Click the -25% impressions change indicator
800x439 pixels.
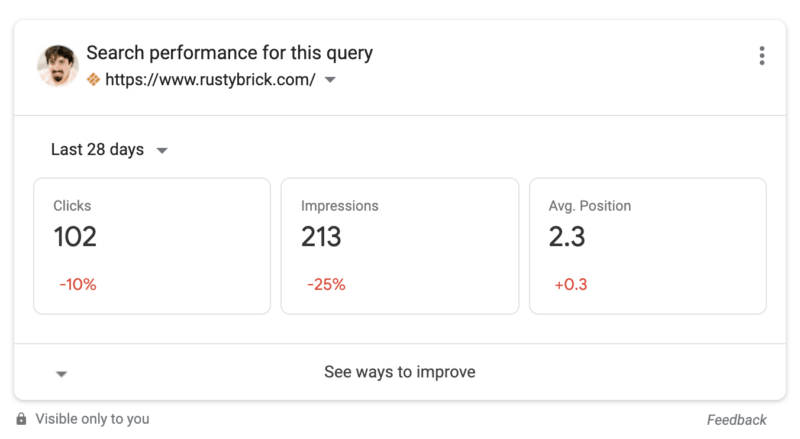pos(326,285)
